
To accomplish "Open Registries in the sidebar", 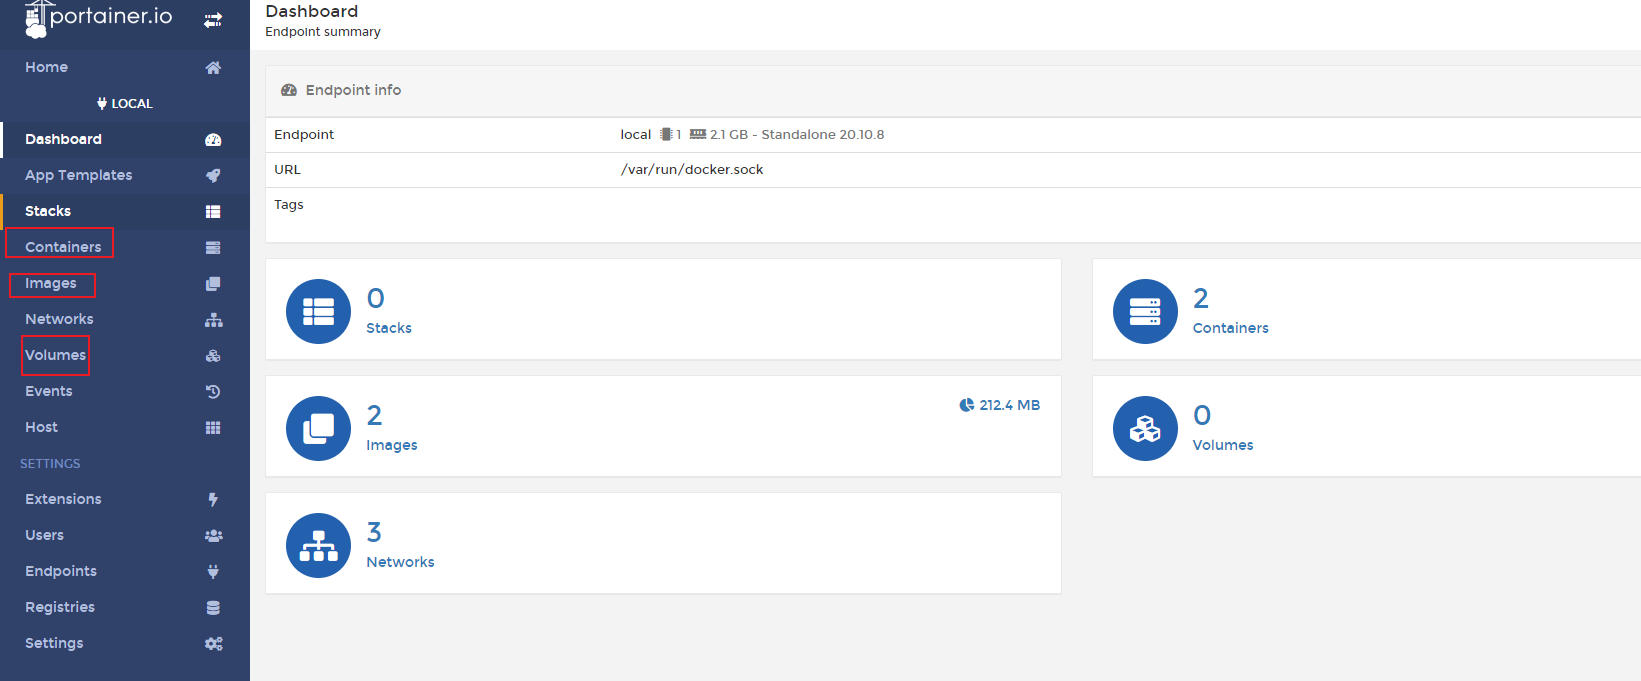I will (x=60, y=607).
